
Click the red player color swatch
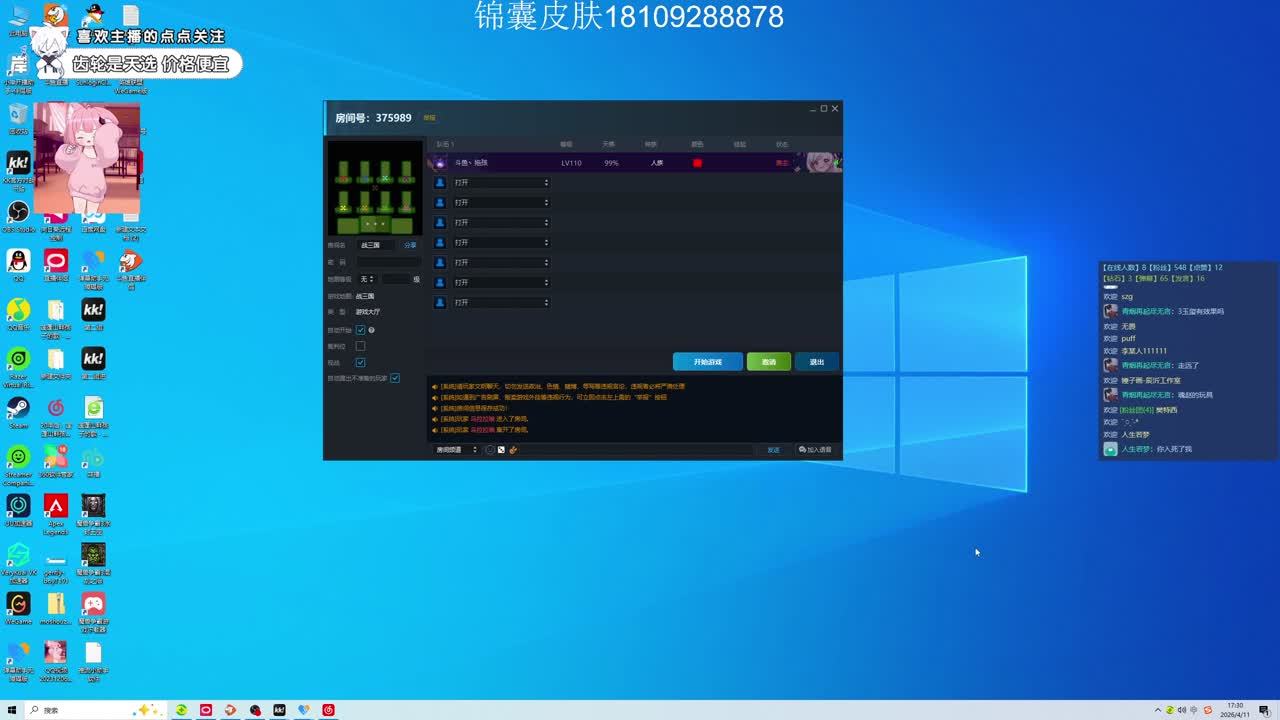click(x=697, y=163)
